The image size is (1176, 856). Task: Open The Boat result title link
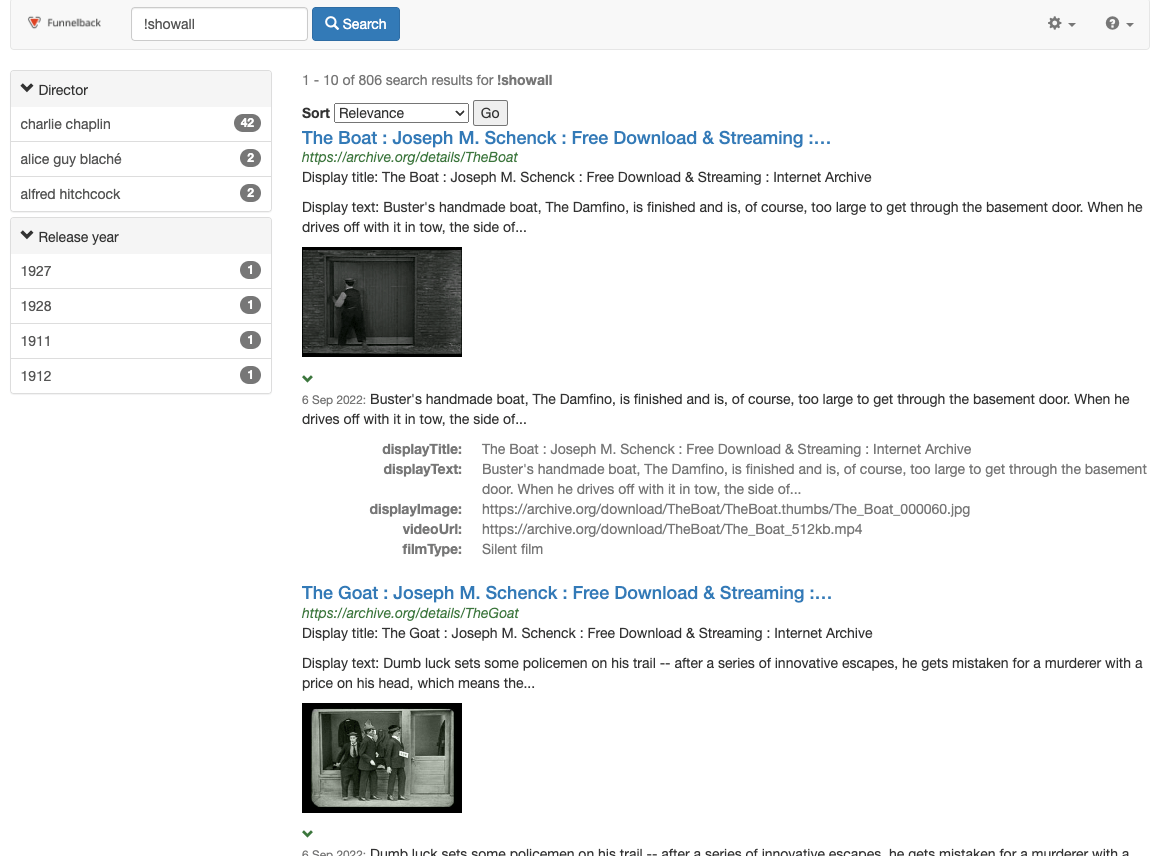click(566, 138)
